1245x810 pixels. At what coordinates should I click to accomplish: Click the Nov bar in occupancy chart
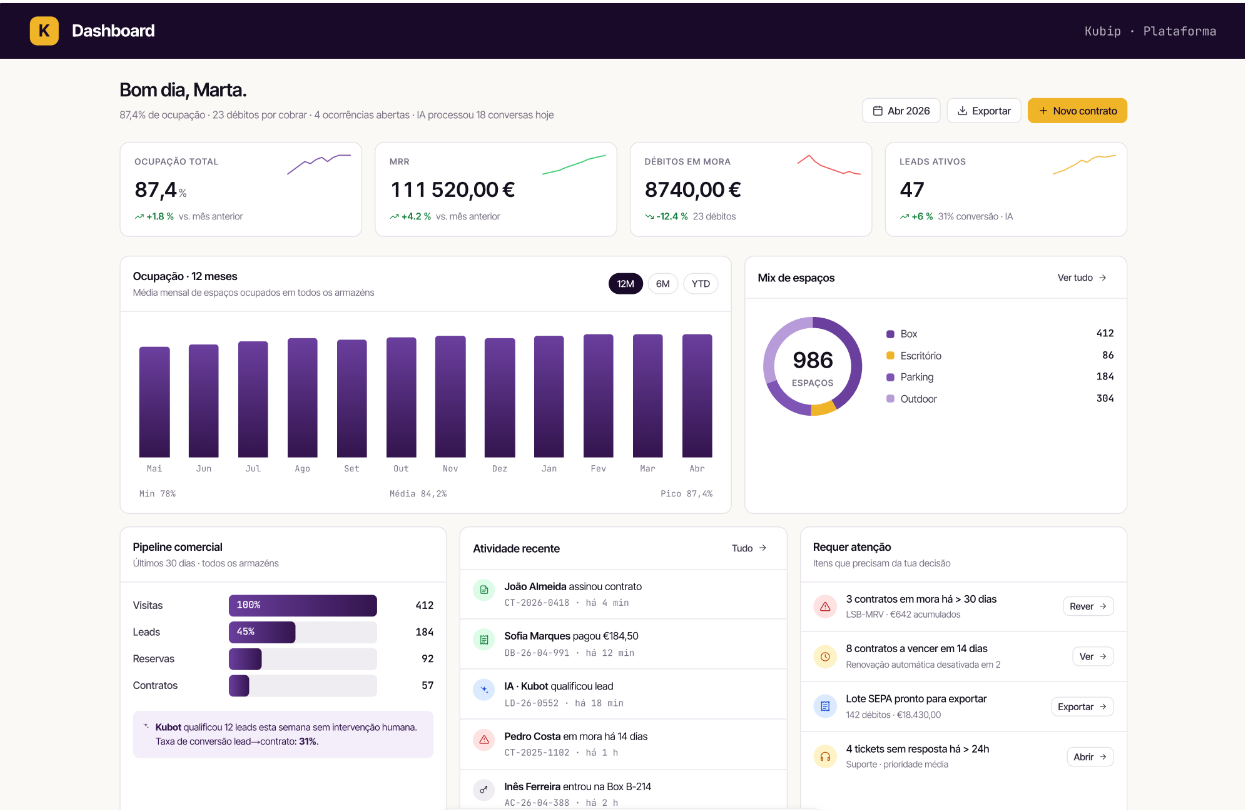point(450,397)
